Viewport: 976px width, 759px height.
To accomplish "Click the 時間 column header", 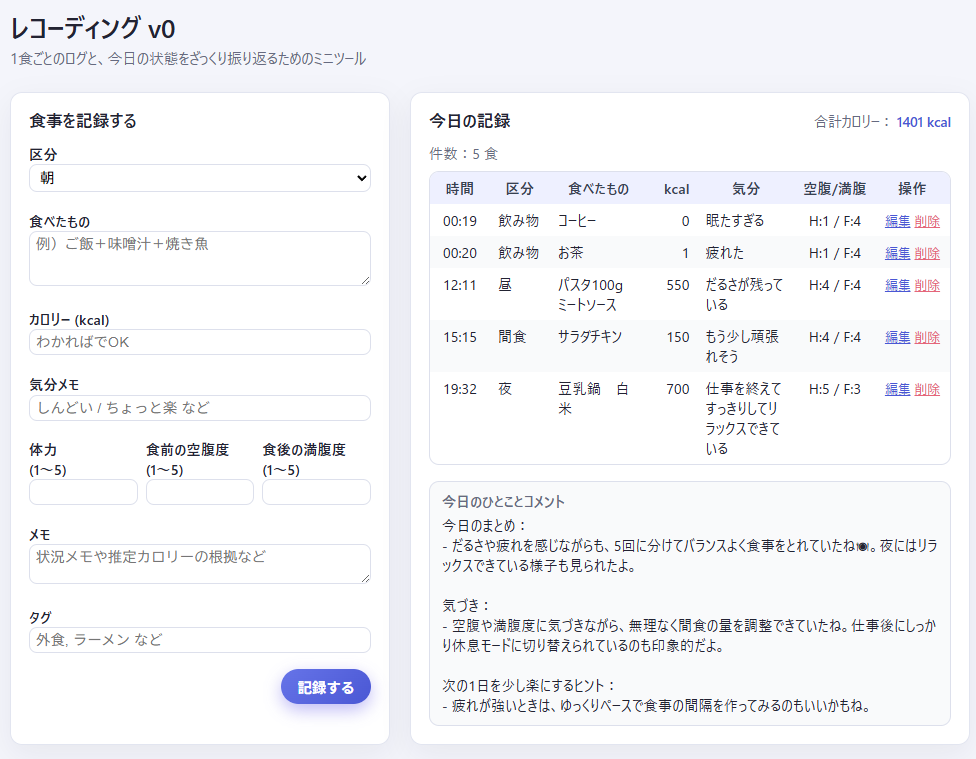I will 459,189.
